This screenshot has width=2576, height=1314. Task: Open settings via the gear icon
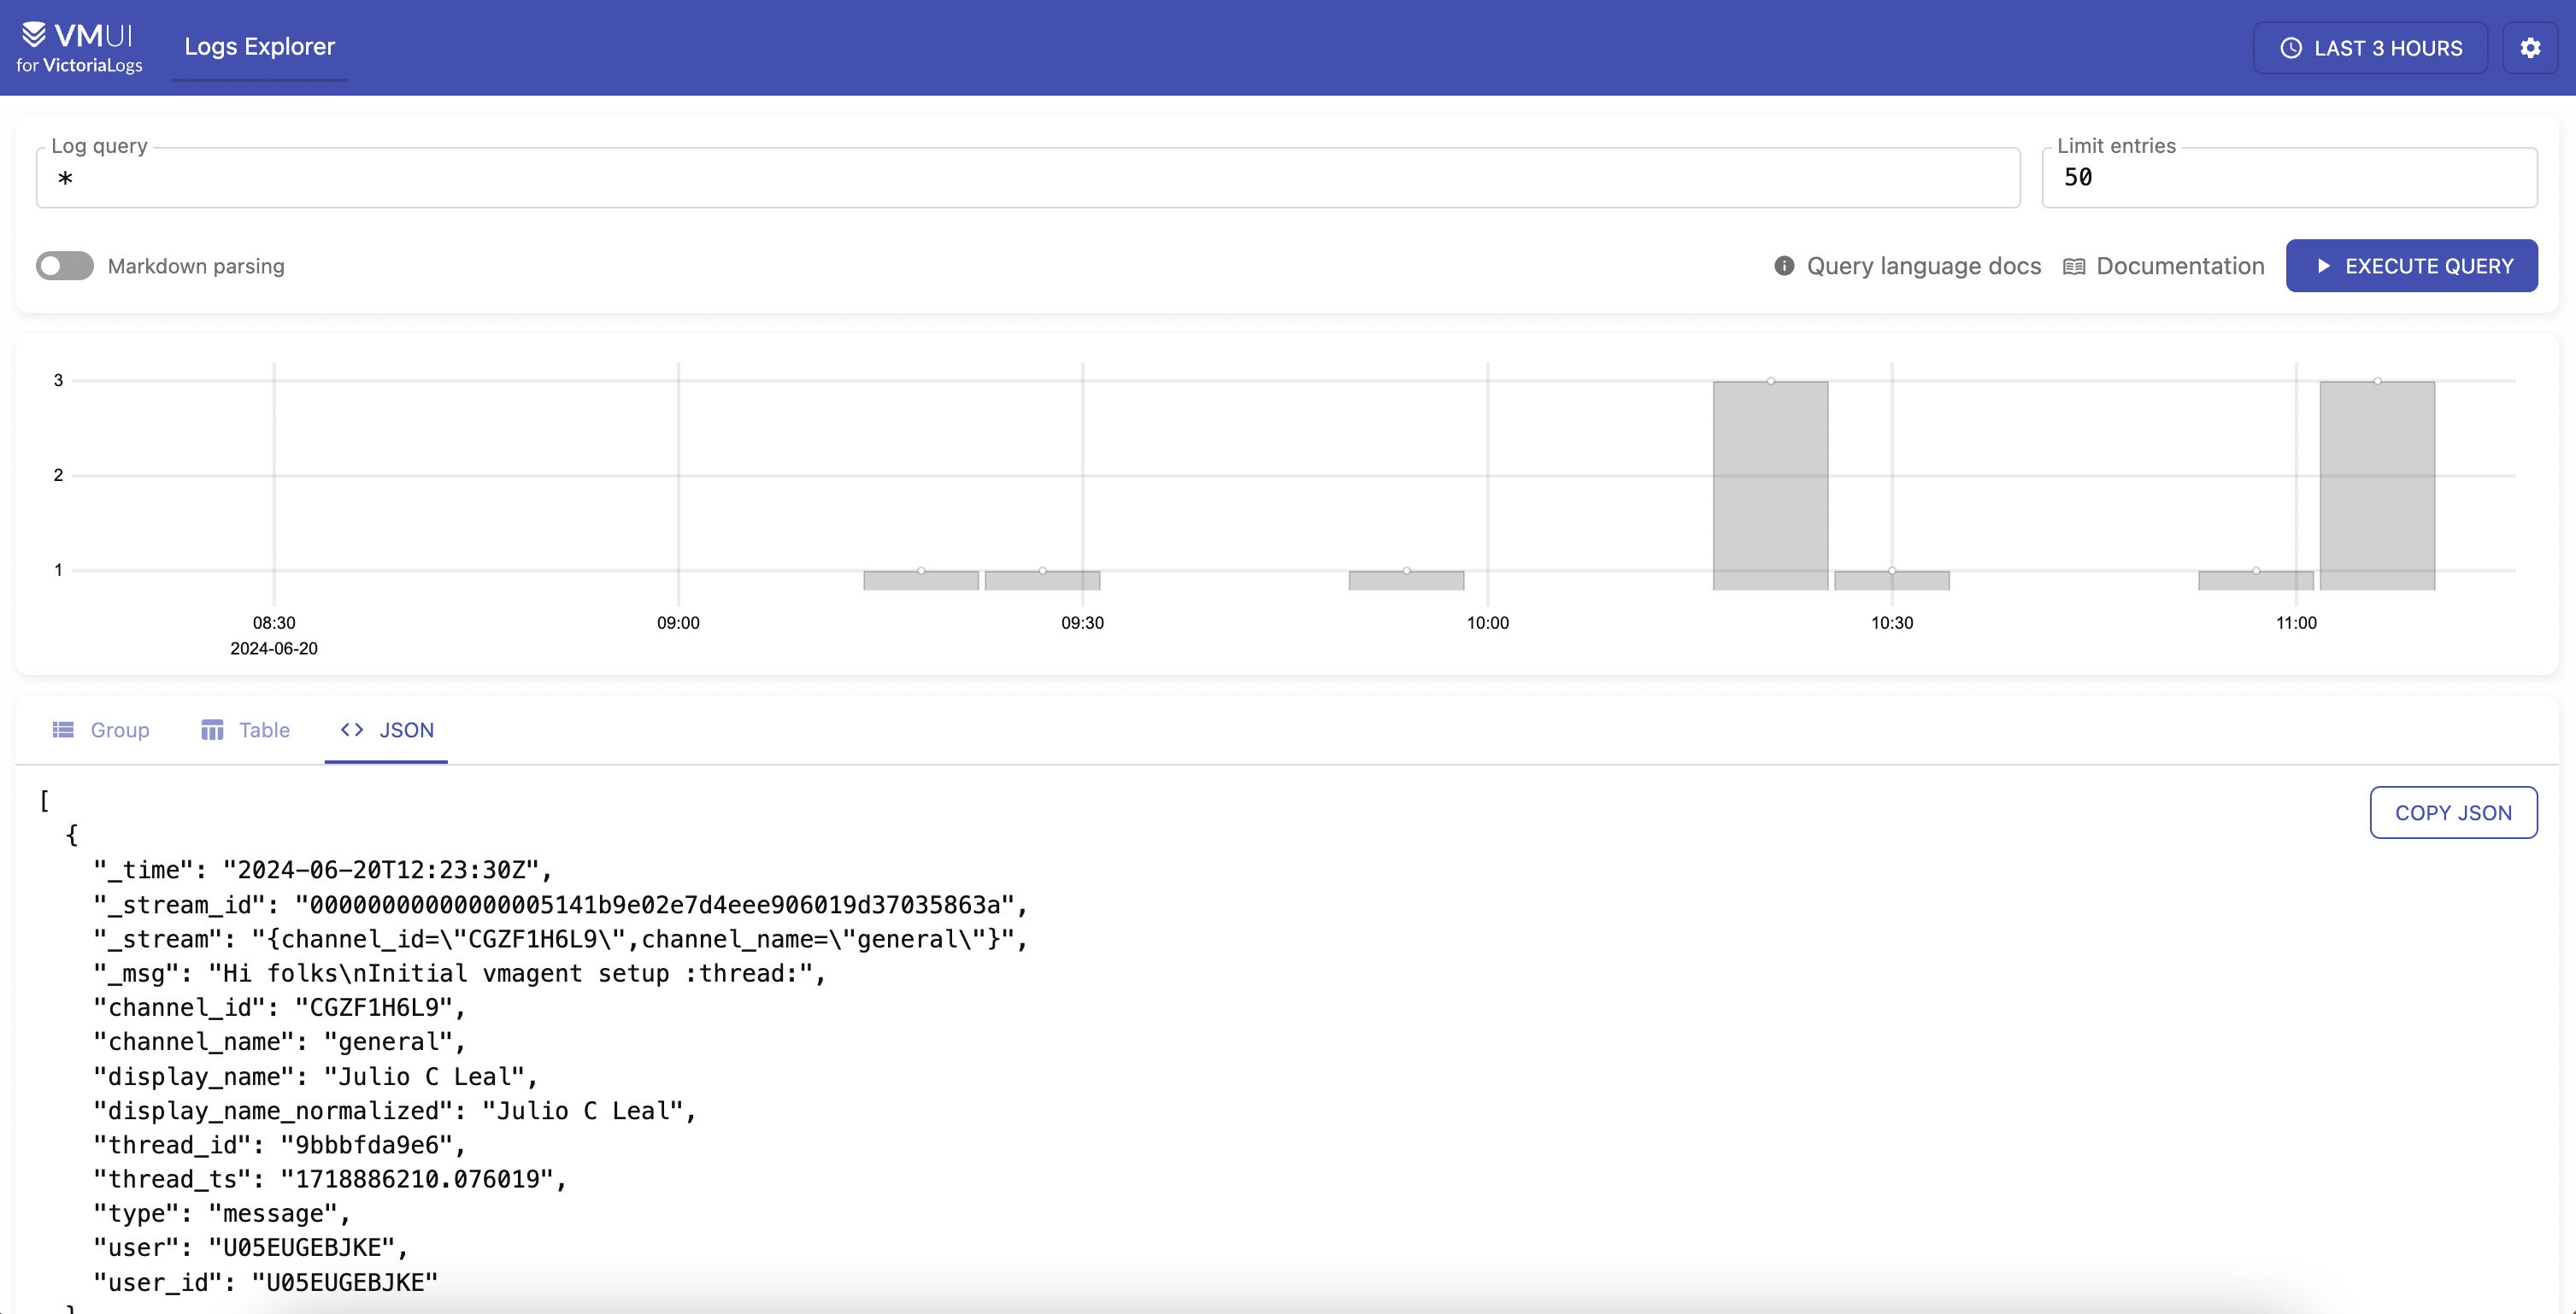tap(2530, 48)
